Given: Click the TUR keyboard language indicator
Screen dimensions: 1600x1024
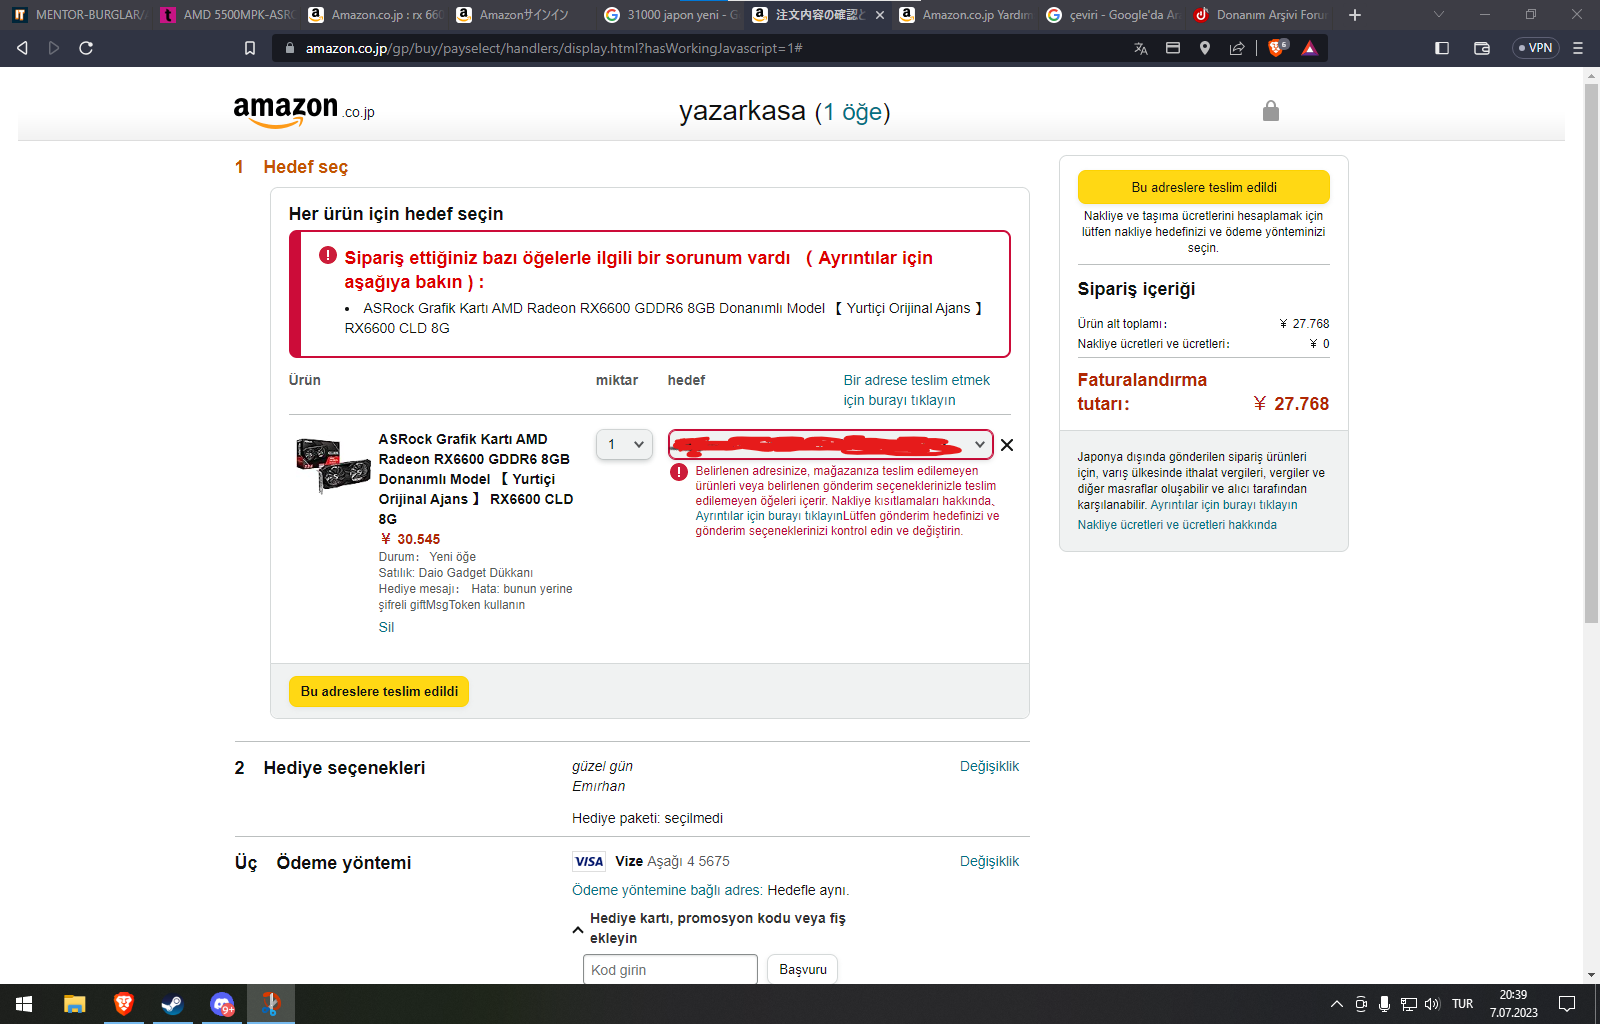Looking at the screenshot, I should click(1462, 1004).
